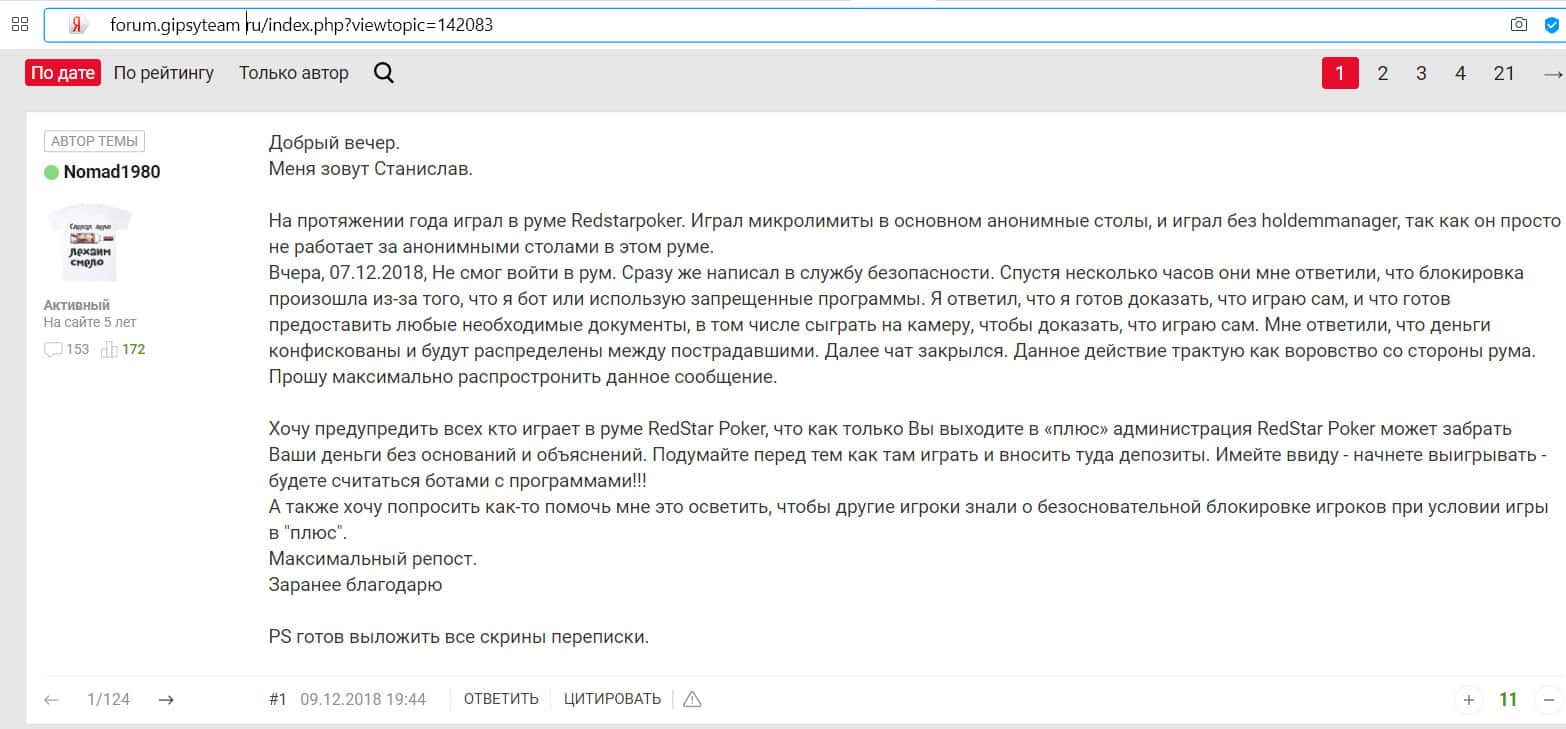Open Nomad1980 user profile
Viewport: 1566px width, 729px height.
111,172
